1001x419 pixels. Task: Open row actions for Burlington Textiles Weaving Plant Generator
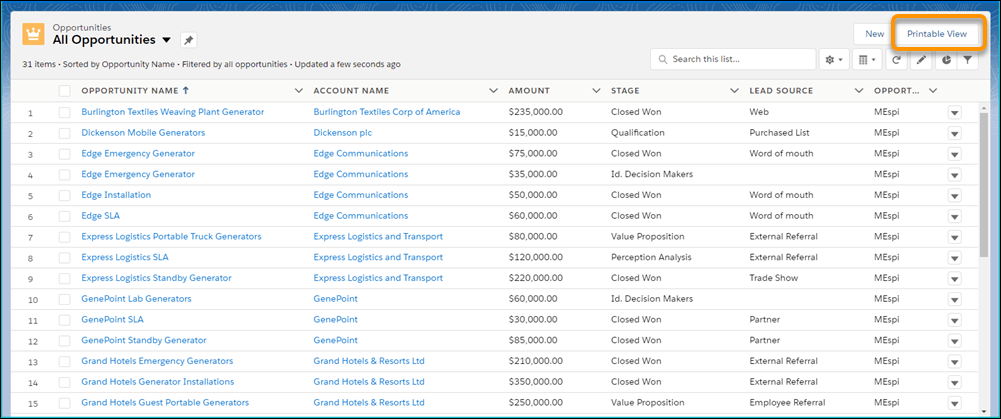pos(954,112)
